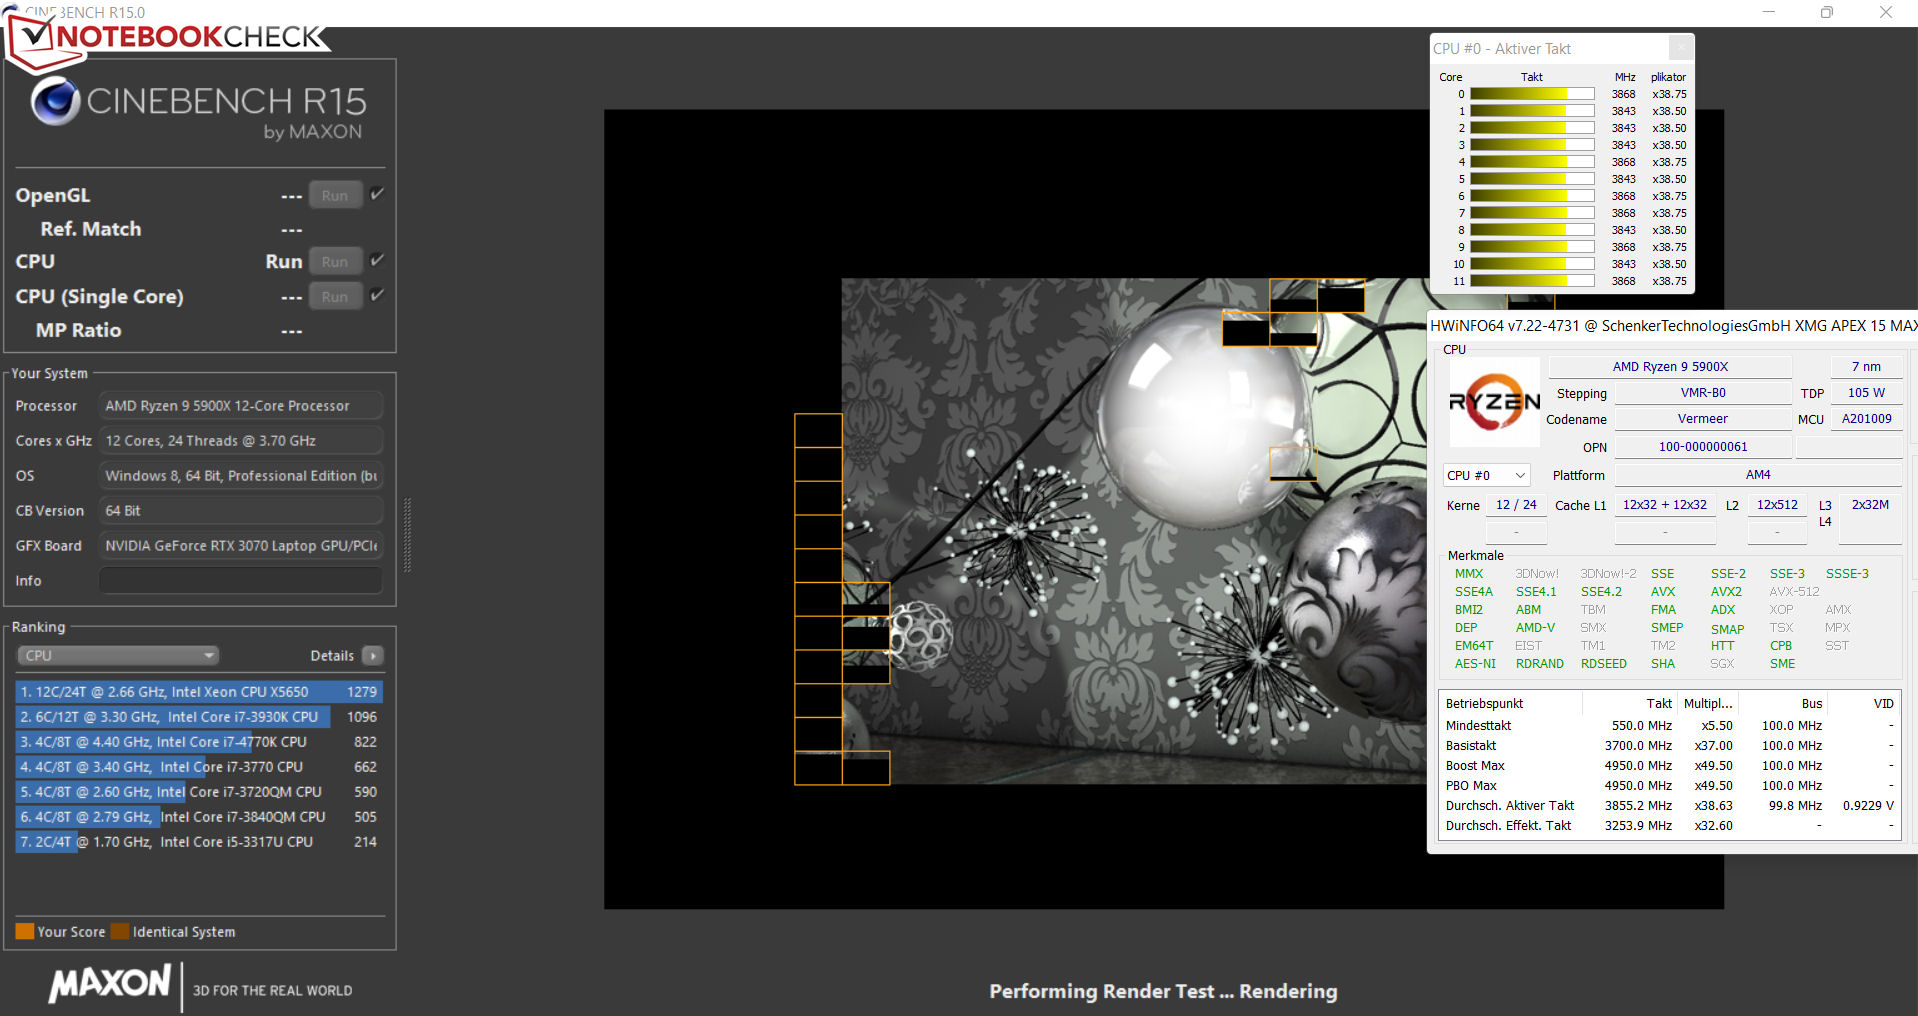1918x1016 pixels.
Task: Click the AMD Ryzen 9 5900X name in HWiNFO
Action: (x=1670, y=367)
